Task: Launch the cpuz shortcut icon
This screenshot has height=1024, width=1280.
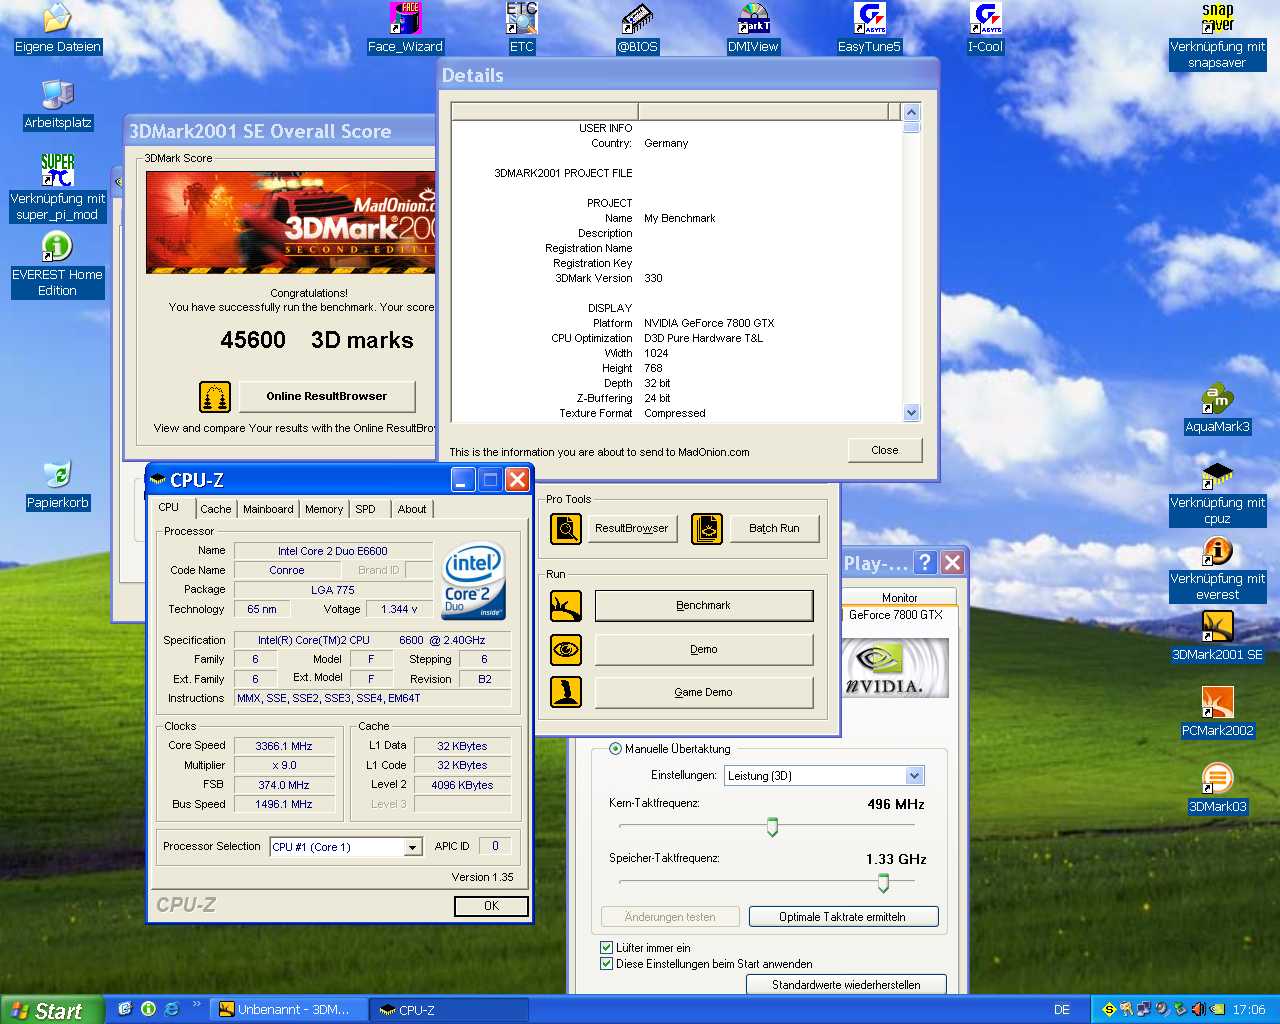Action: click(x=1217, y=493)
